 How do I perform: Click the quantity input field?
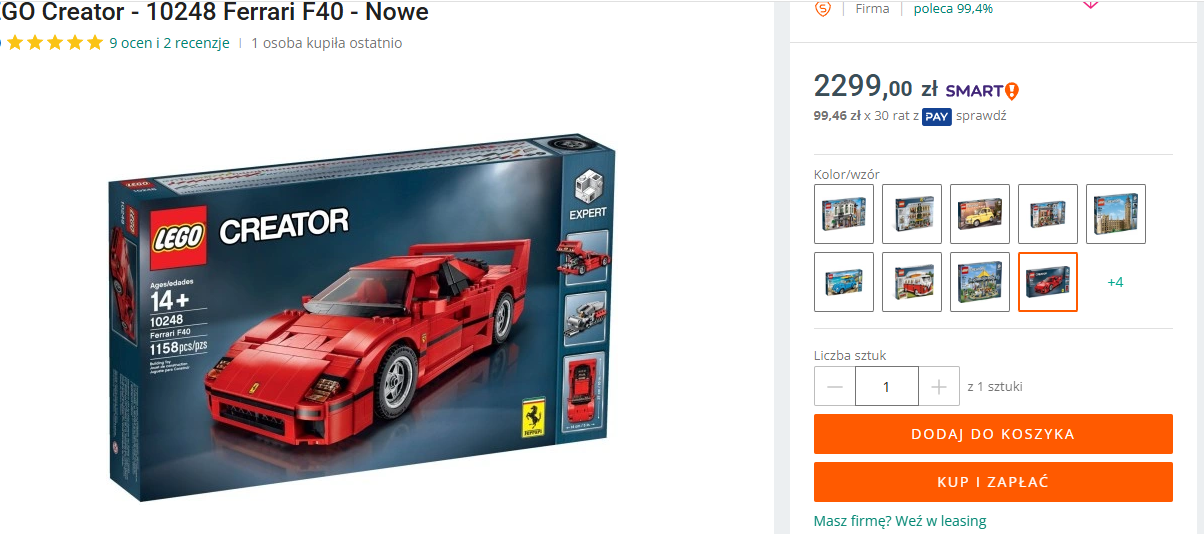[887, 386]
